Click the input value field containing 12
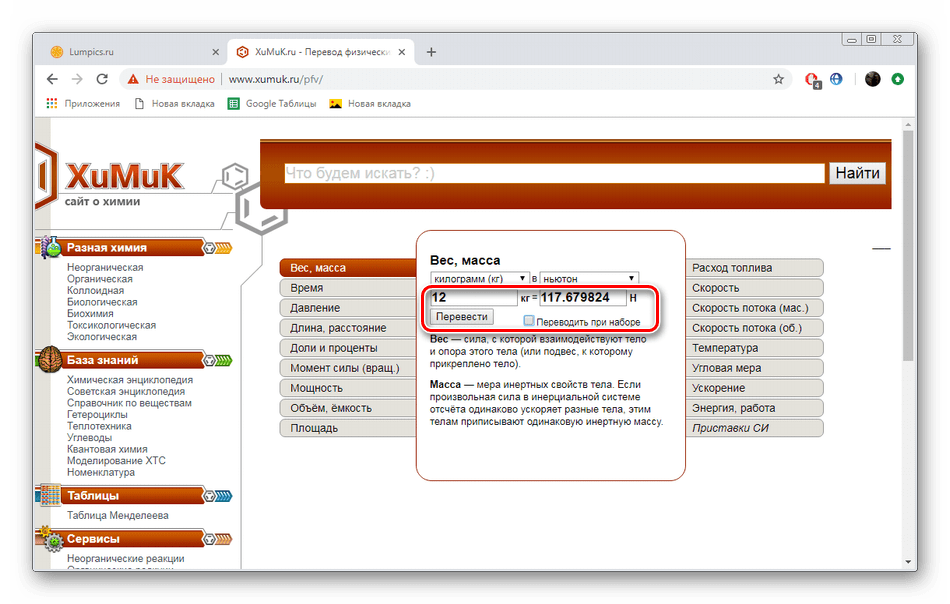Image resolution: width=950 pixels, height=604 pixels. (473, 297)
